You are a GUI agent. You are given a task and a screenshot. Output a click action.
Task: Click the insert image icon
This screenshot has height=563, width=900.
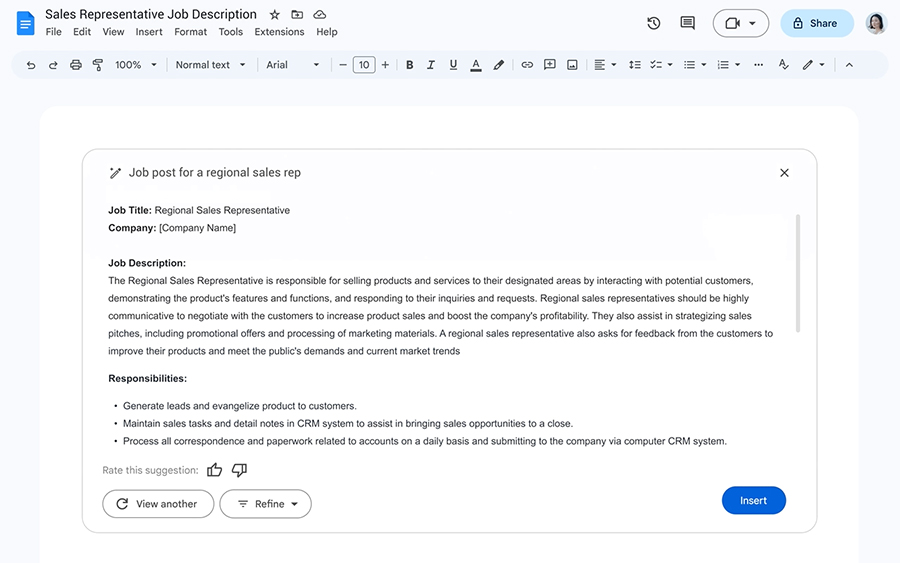[x=572, y=65]
